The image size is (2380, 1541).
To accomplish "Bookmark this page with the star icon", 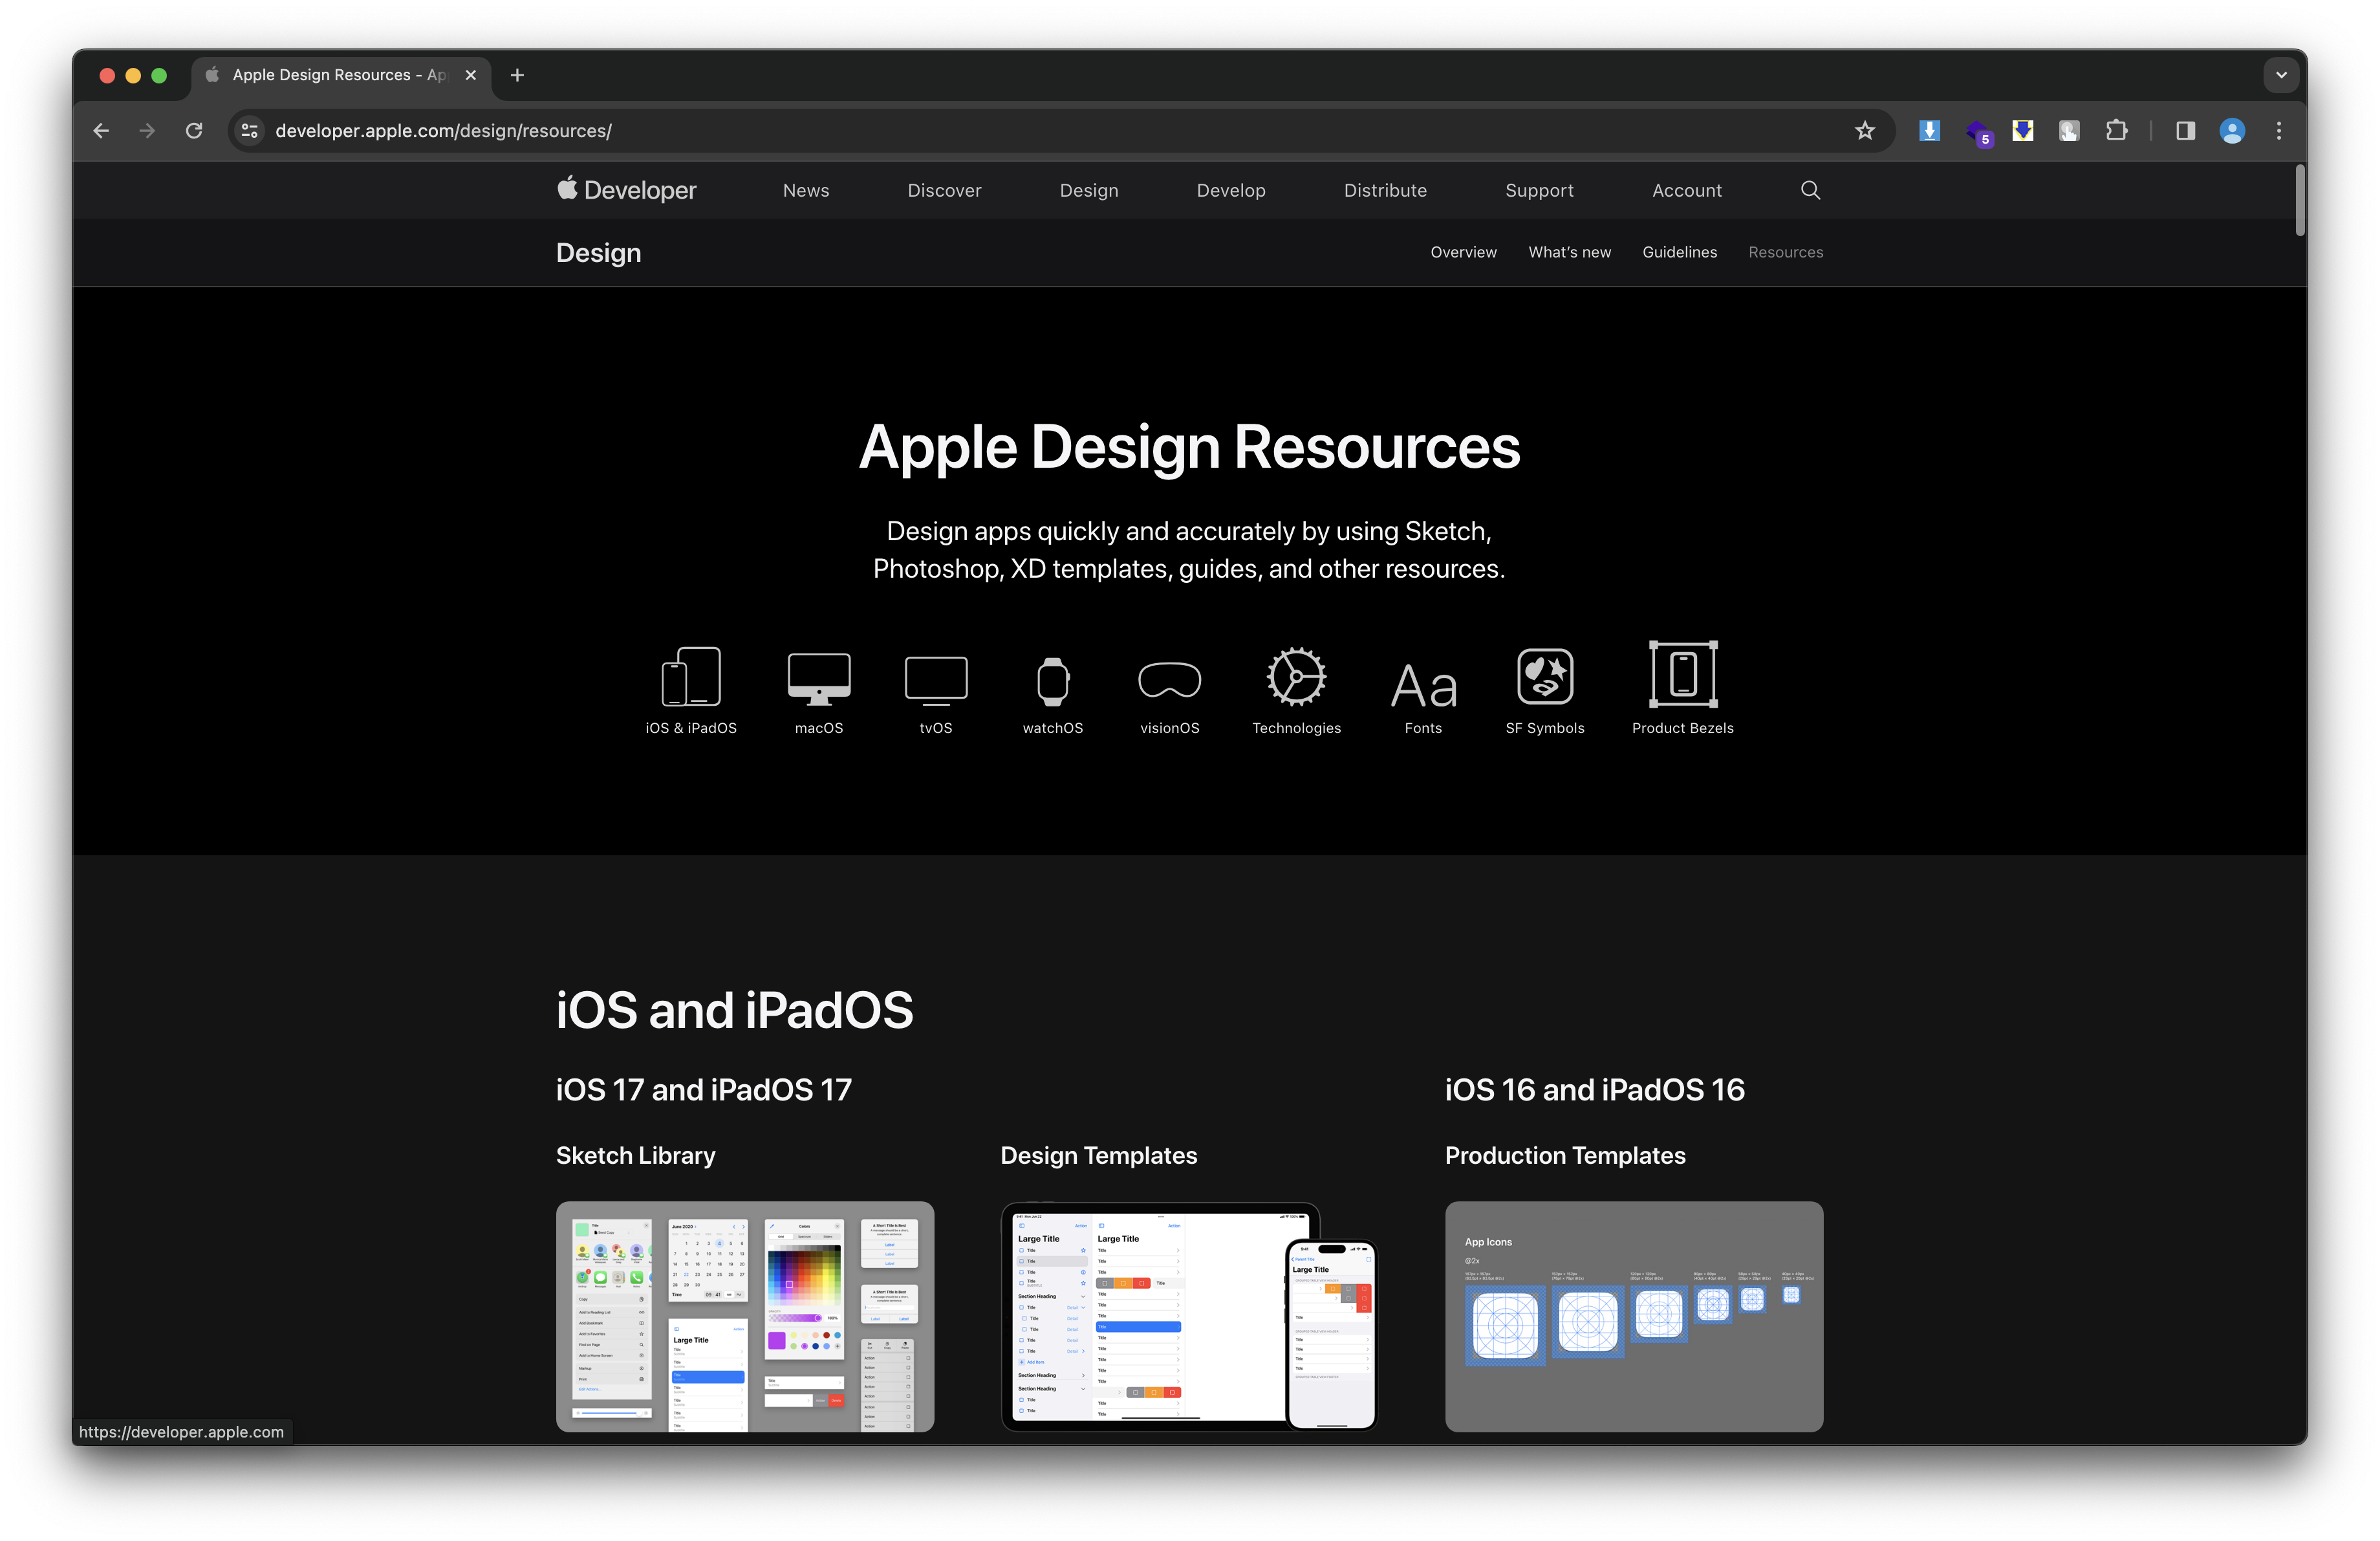I will point(1864,131).
